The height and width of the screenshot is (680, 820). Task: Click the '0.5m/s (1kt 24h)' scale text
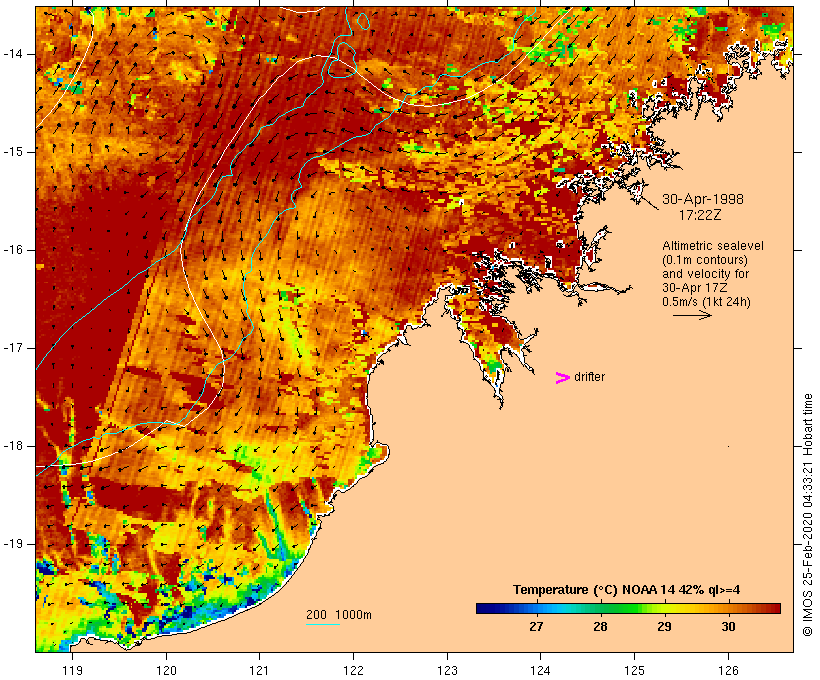point(706,302)
